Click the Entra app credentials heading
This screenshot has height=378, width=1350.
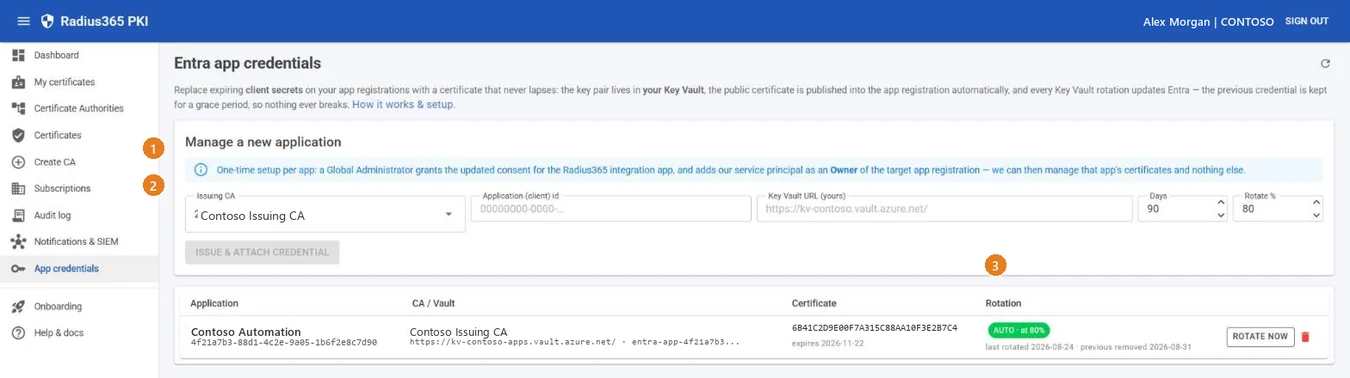pos(248,63)
